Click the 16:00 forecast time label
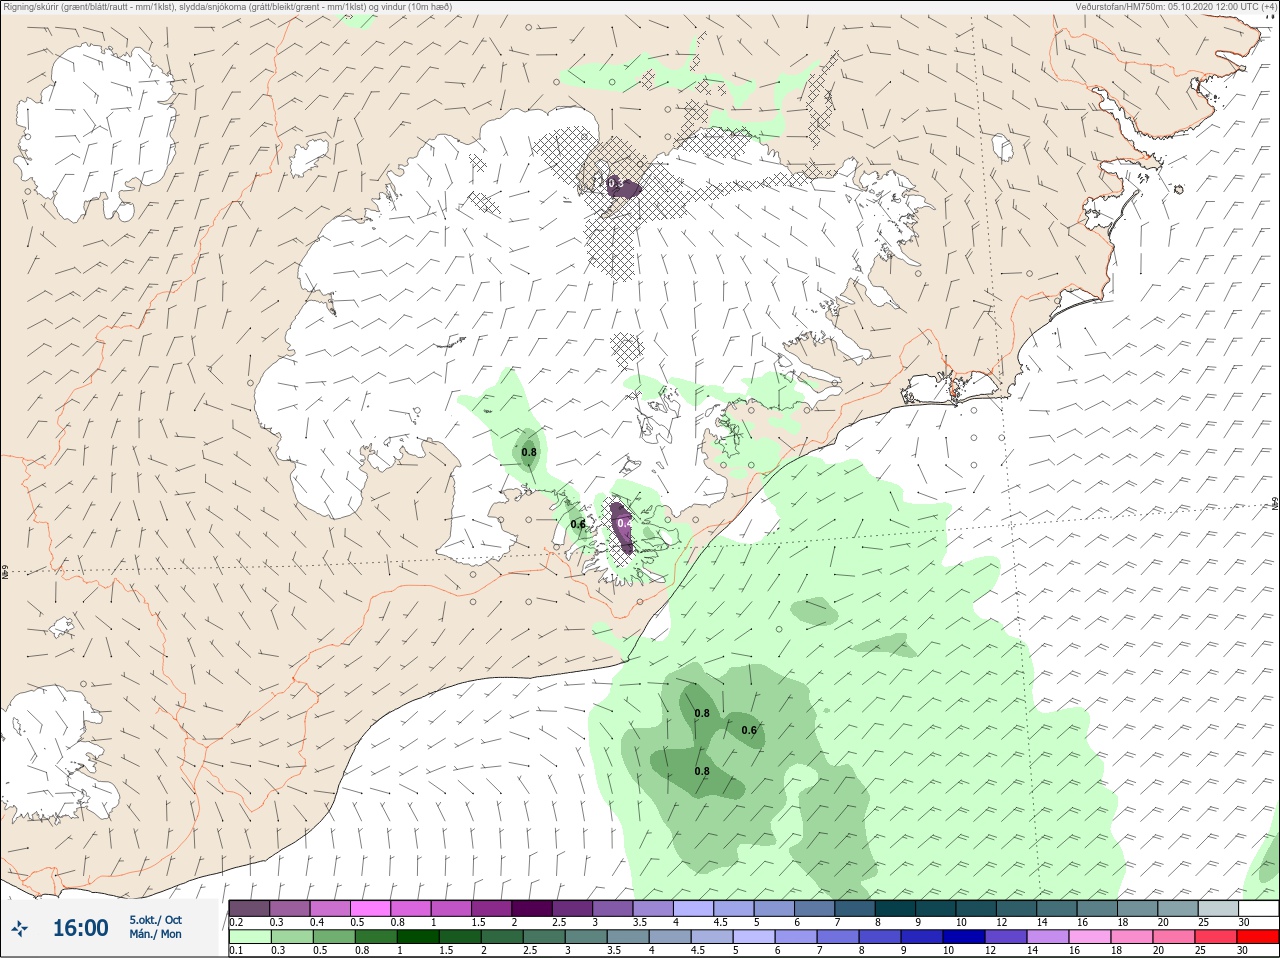1280x958 pixels. (80, 928)
